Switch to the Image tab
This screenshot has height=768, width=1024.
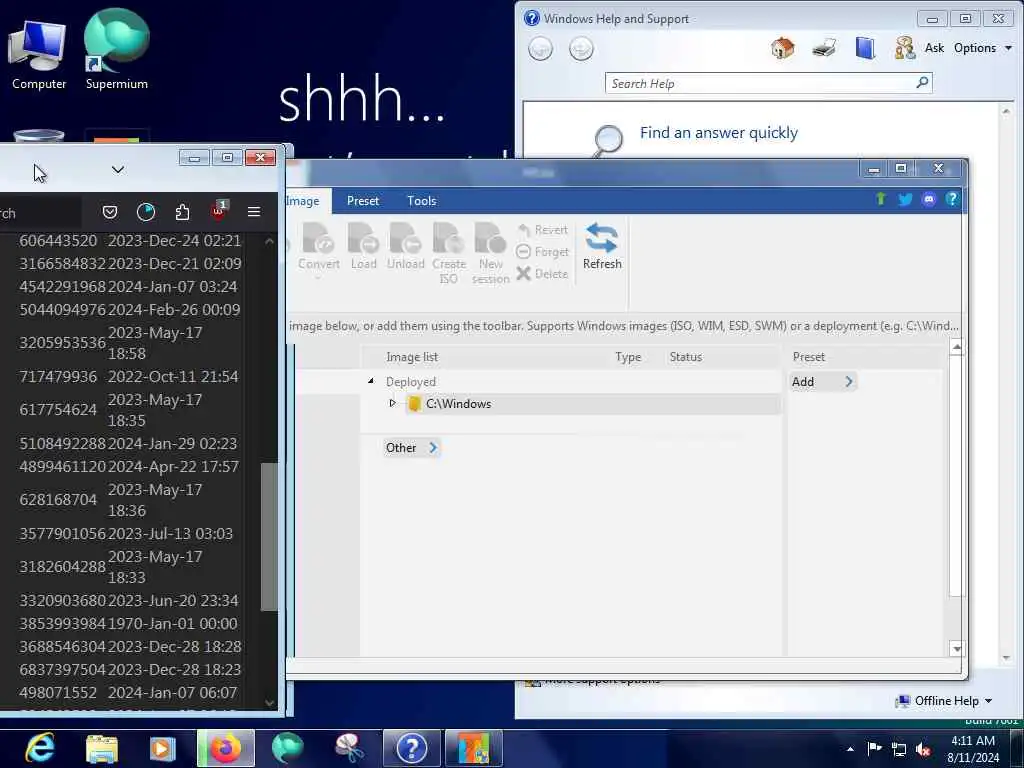point(306,200)
